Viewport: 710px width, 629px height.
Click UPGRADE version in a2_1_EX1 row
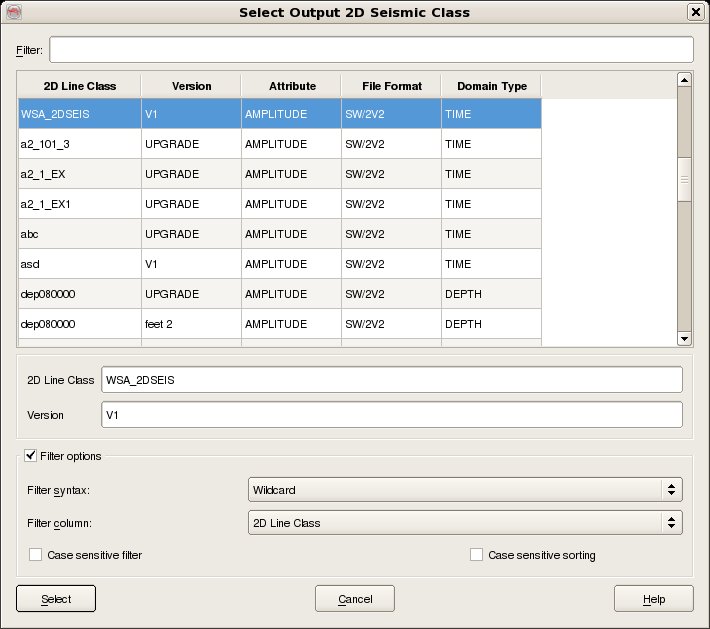(191, 204)
